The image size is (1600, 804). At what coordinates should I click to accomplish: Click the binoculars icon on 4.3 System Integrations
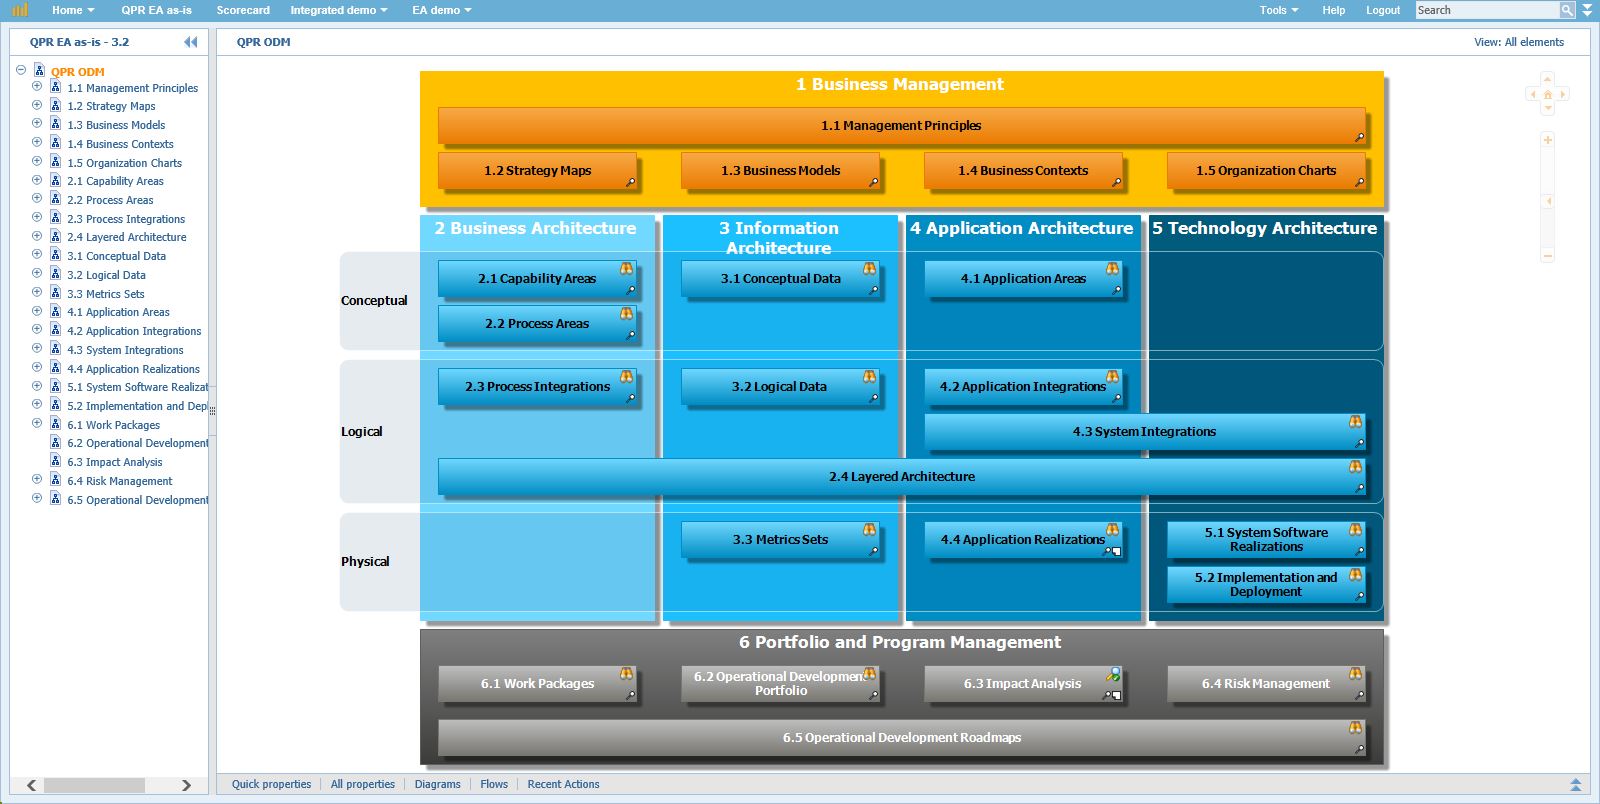click(1355, 422)
